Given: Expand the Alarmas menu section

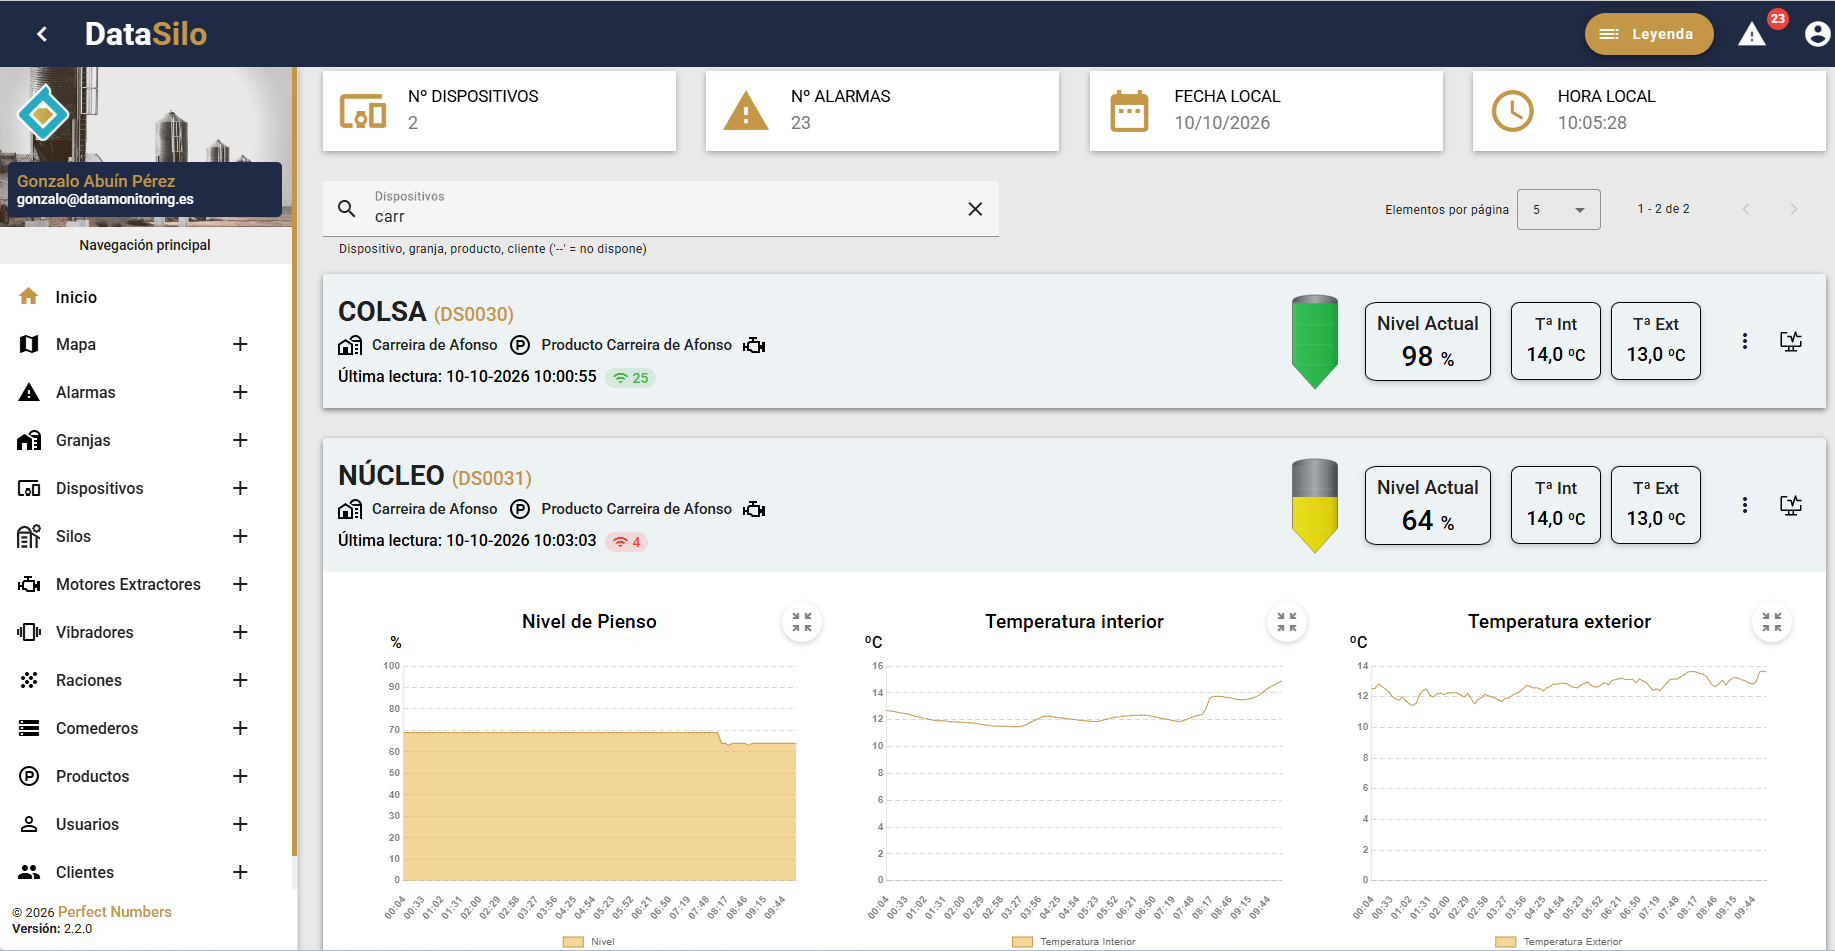Looking at the screenshot, I should coord(240,392).
